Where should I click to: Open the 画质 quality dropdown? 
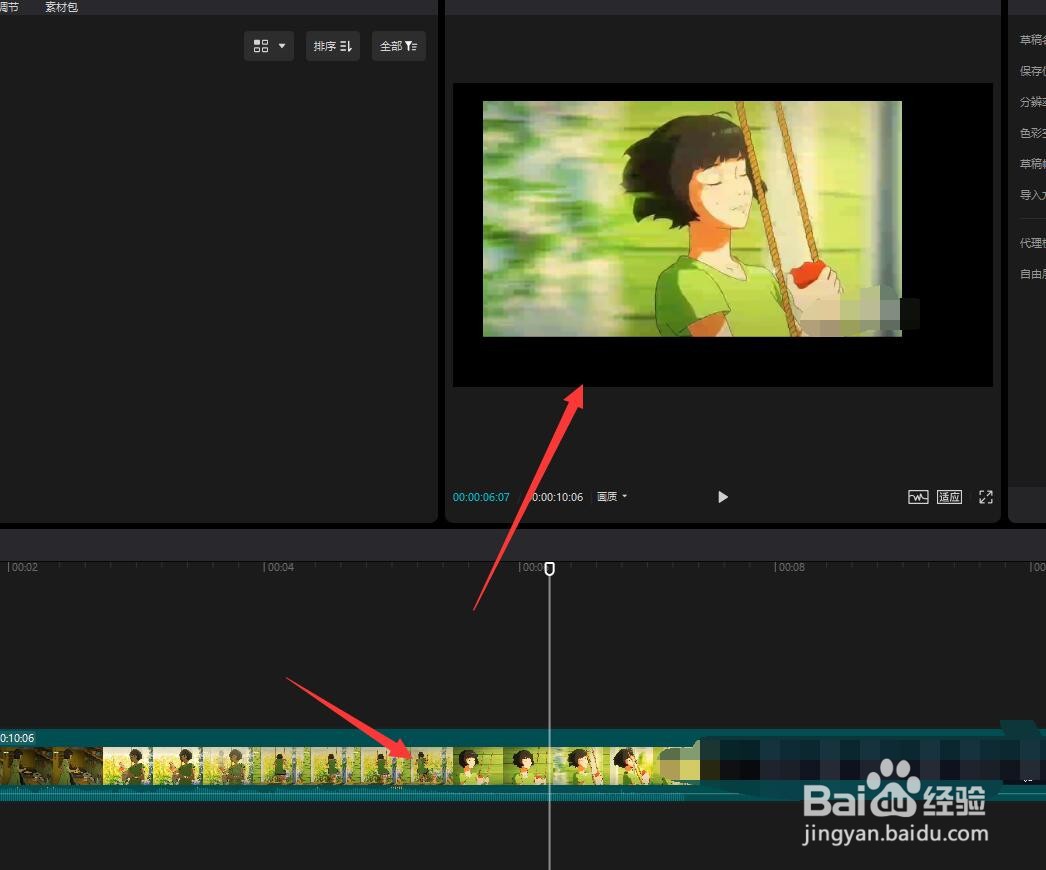(611, 497)
